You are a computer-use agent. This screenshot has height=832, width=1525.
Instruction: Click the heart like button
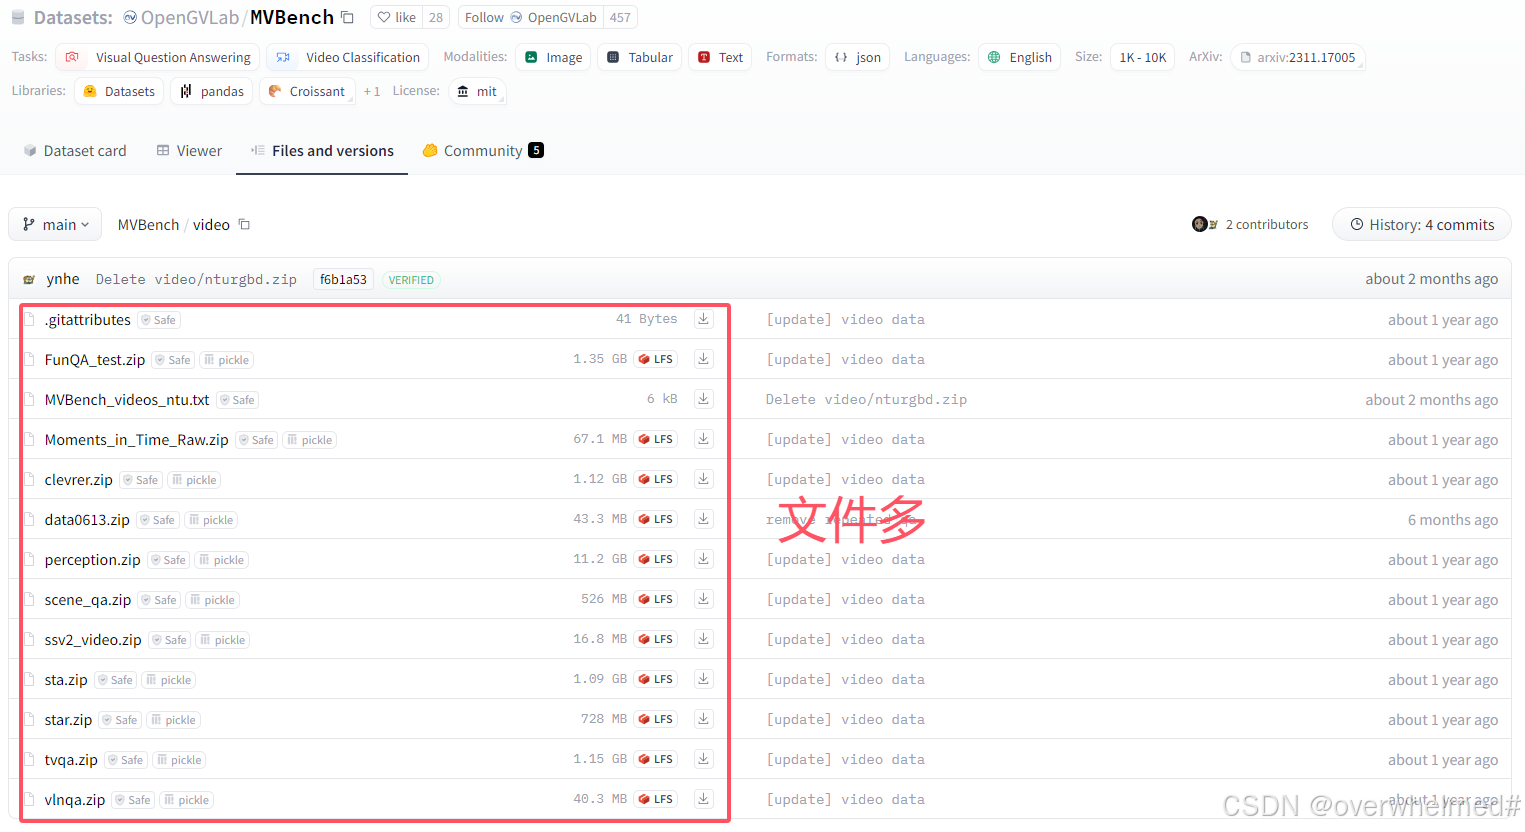[396, 17]
